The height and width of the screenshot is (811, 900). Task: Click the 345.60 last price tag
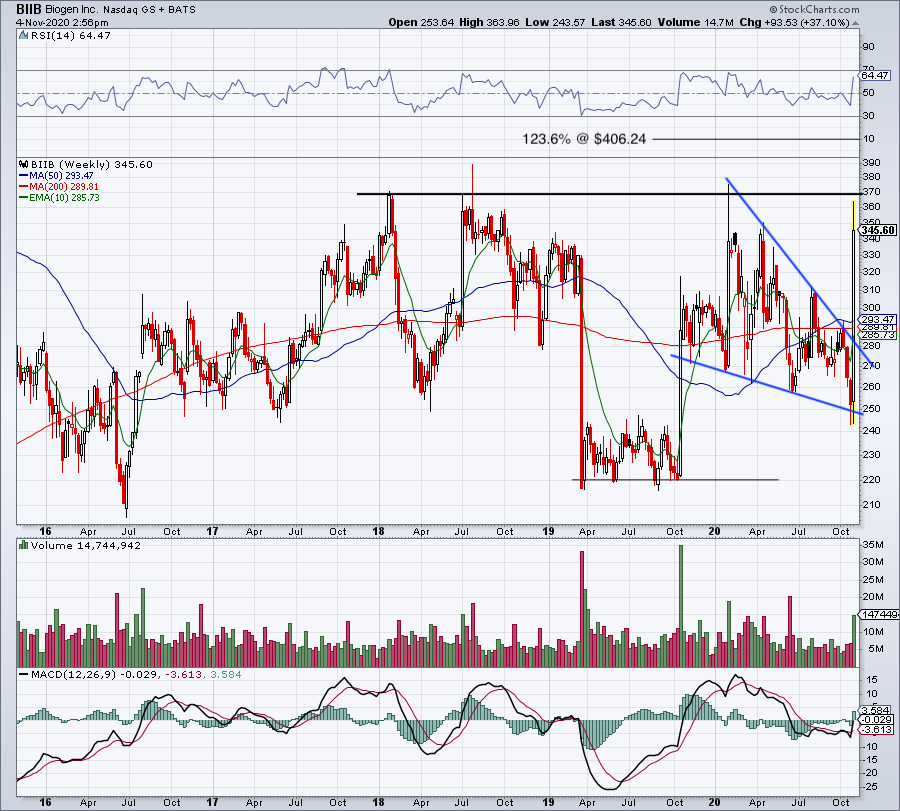coord(878,230)
